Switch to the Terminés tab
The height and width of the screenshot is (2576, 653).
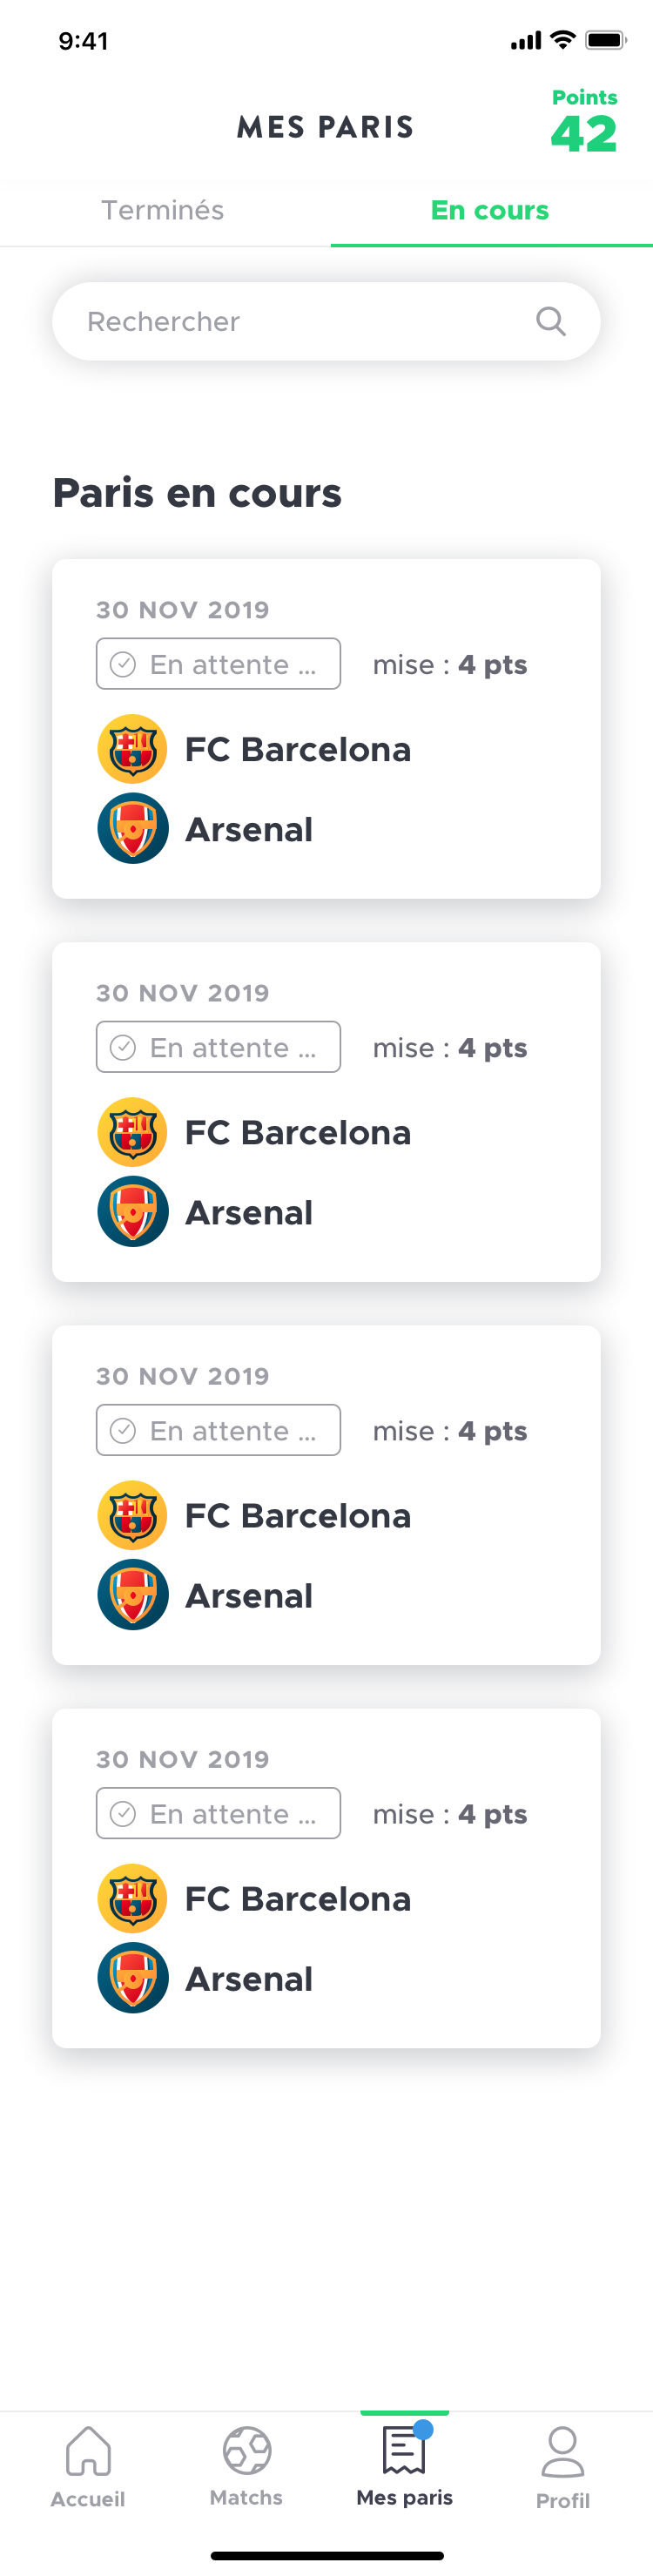point(163,210)
